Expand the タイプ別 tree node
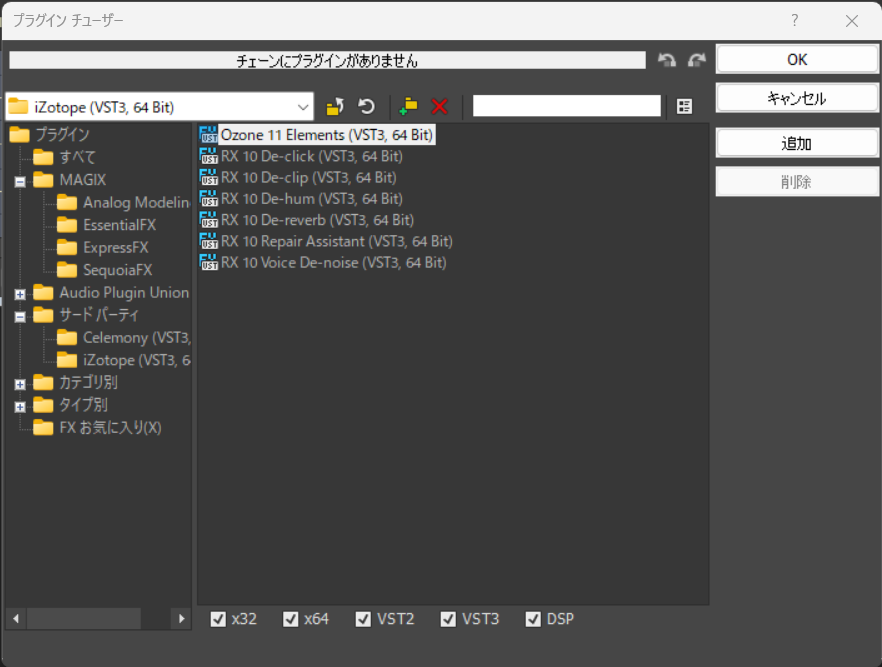This screenshot has width=882, height=667. [x=20, y=407]
